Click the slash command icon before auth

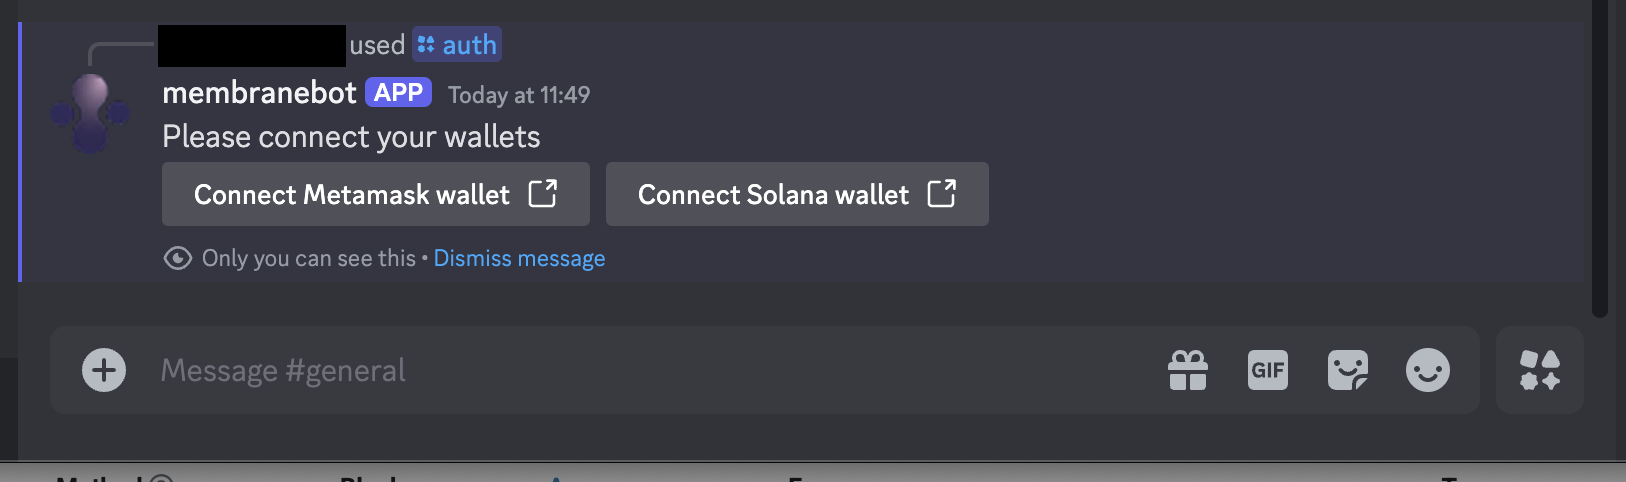coord(427,45)
